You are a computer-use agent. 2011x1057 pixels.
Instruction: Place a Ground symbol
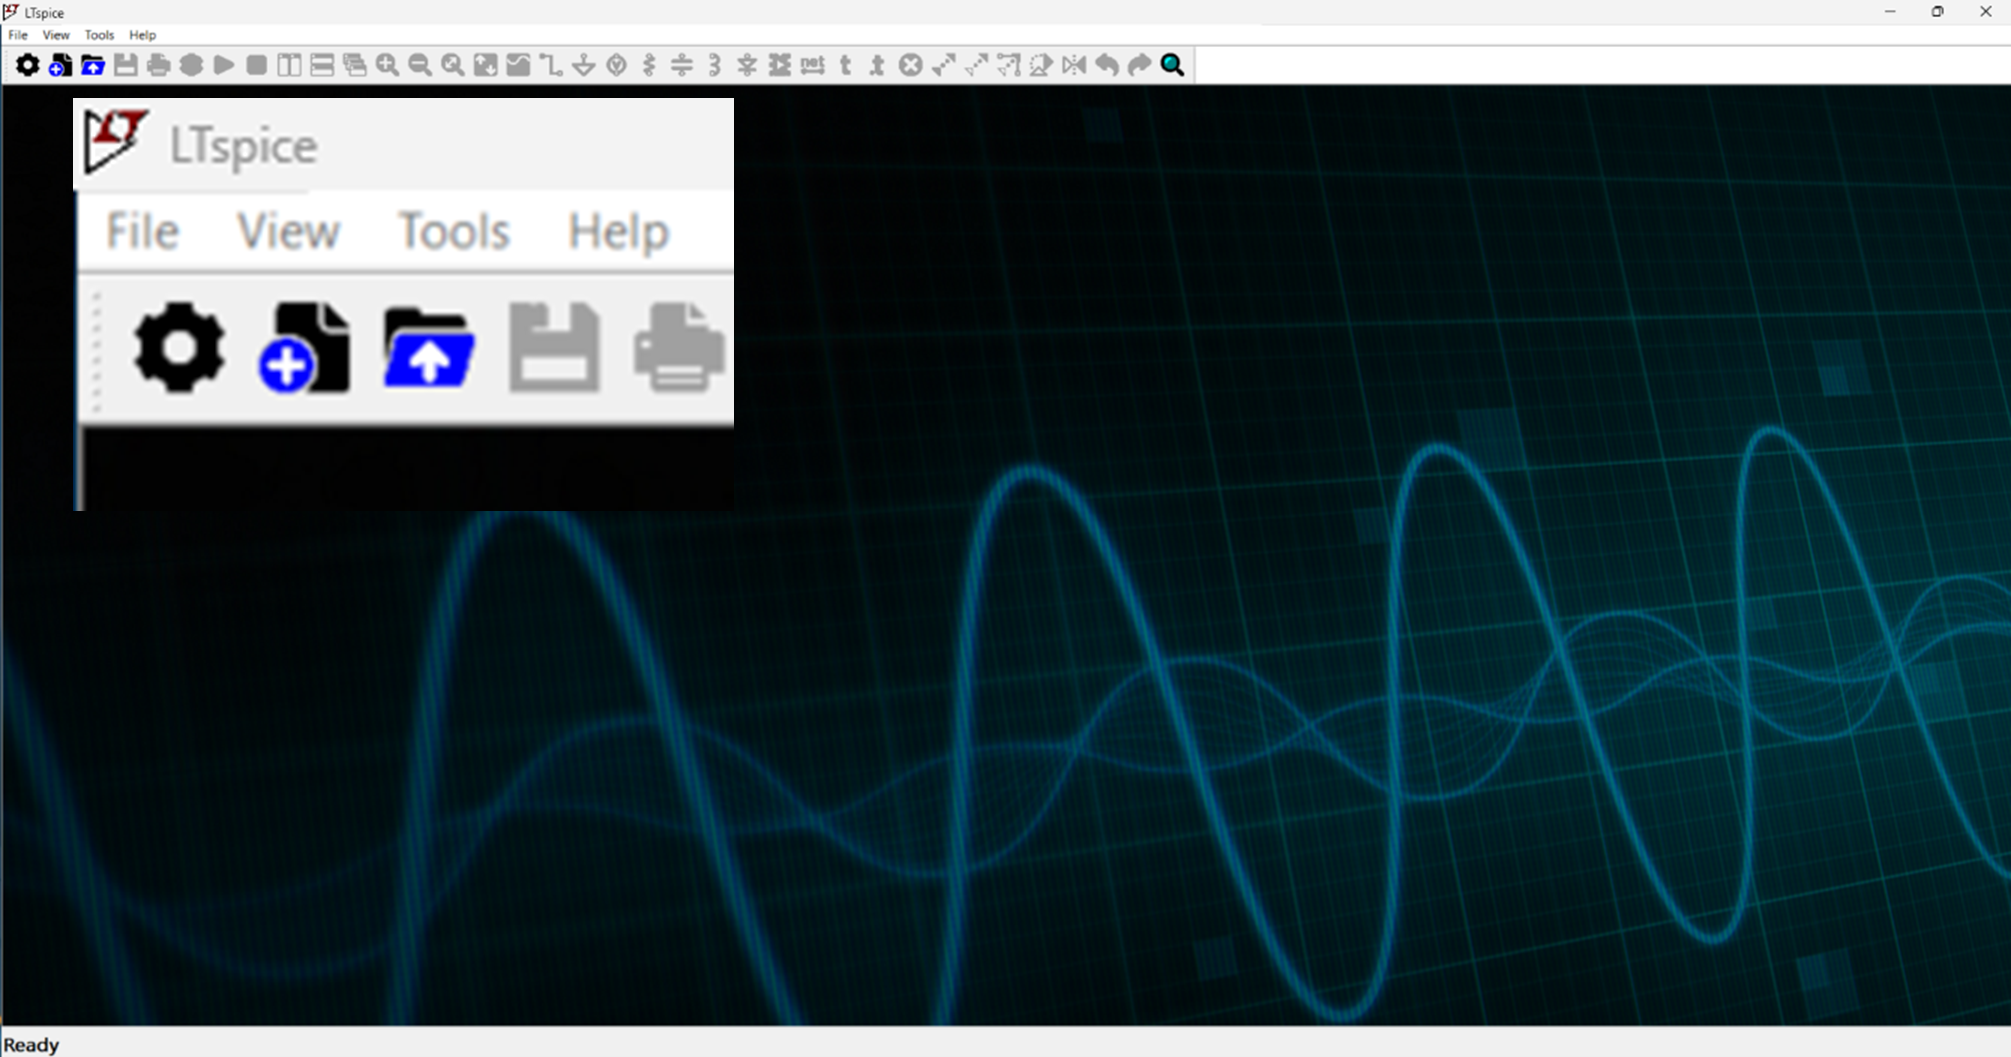point(583,65)
